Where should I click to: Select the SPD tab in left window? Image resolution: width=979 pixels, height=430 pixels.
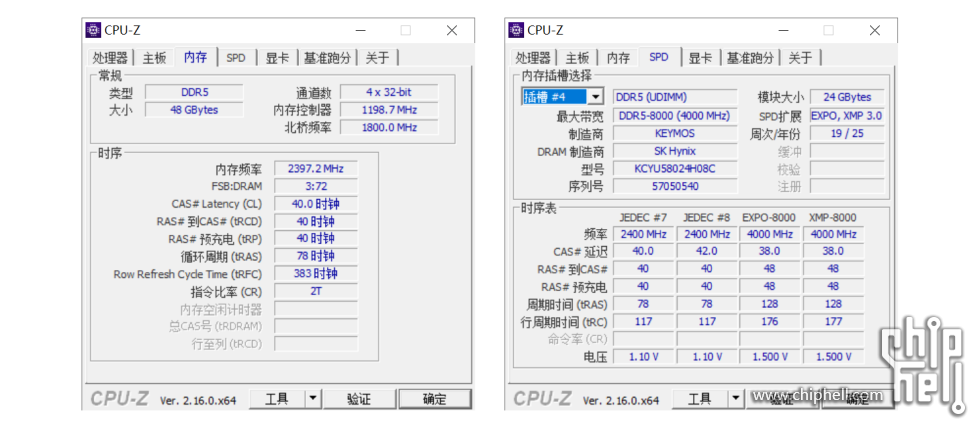(235, 58)
